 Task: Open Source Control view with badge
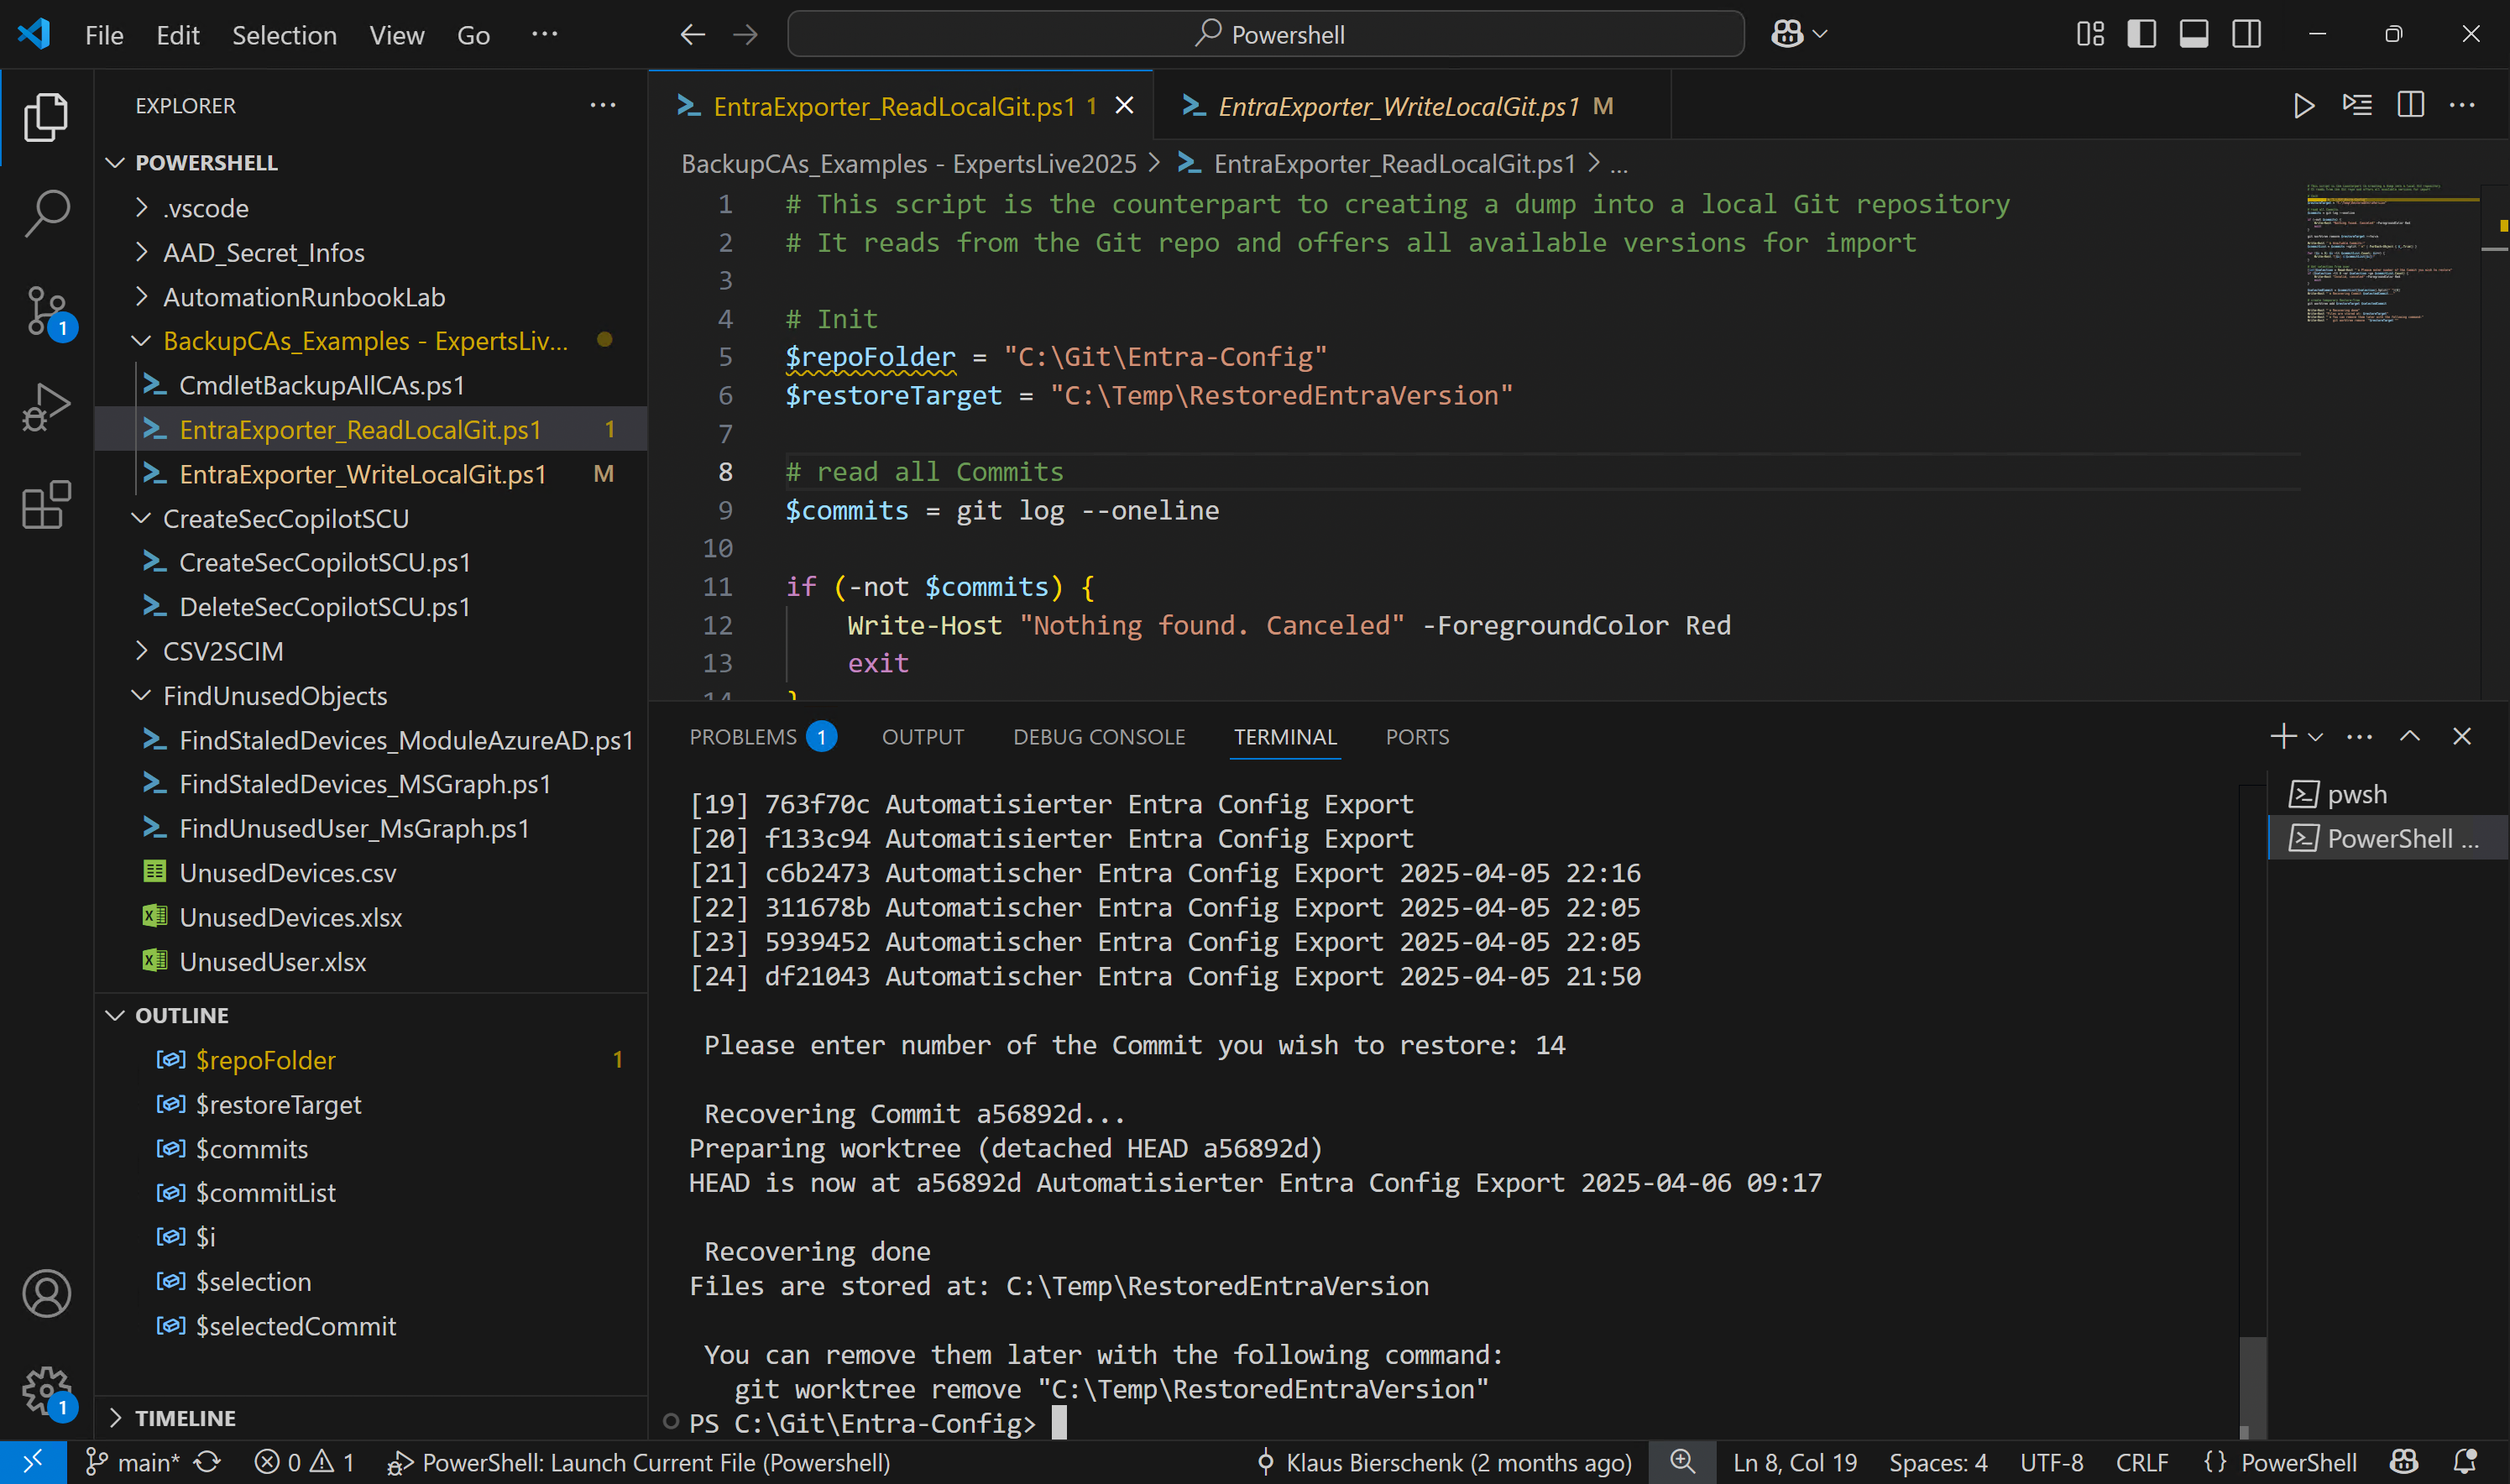[46, 311]
